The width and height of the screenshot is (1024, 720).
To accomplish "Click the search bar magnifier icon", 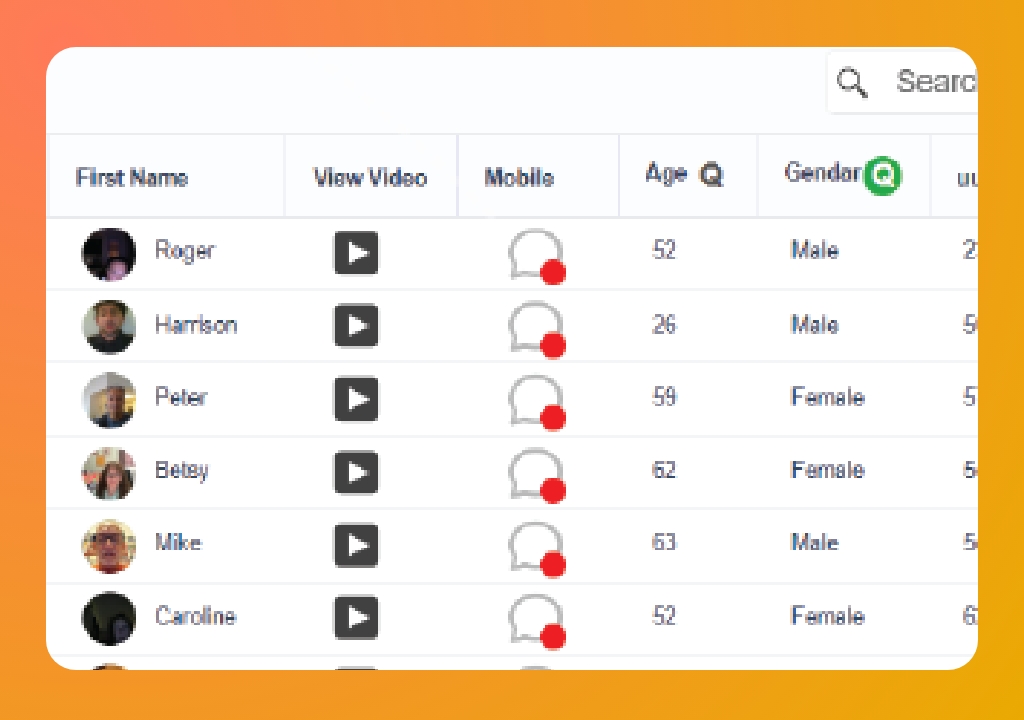I will click(854, 83).
